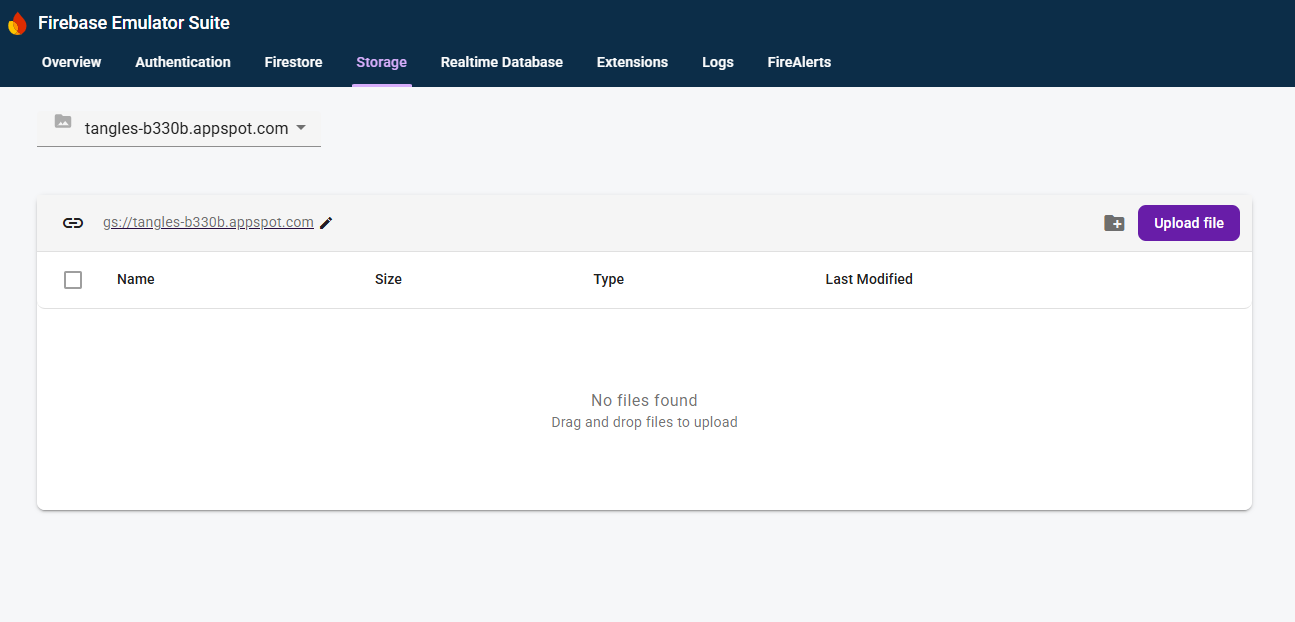Image resolution: width=1295 pixels, height=622 pixels.
Task: Click the bucket image icon in the selector
Action: coord(63,121)
